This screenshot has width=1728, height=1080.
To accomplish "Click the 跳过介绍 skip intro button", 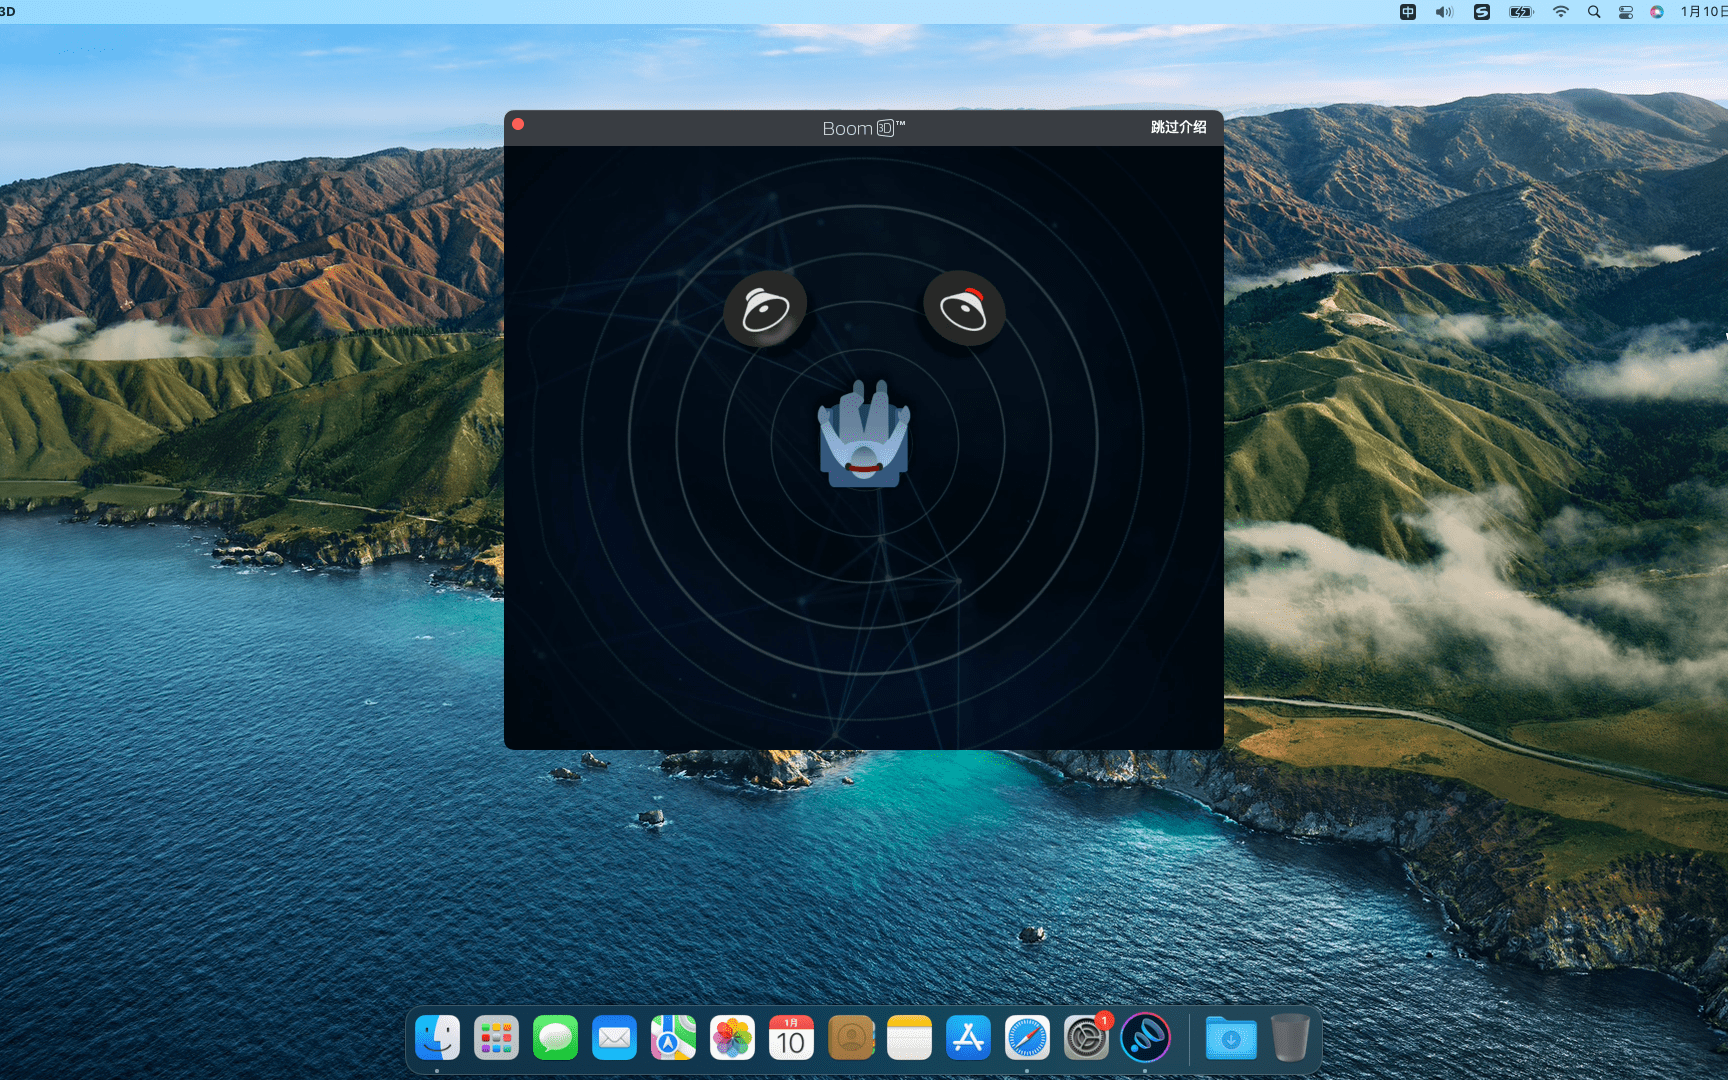I will (1178, 127).
